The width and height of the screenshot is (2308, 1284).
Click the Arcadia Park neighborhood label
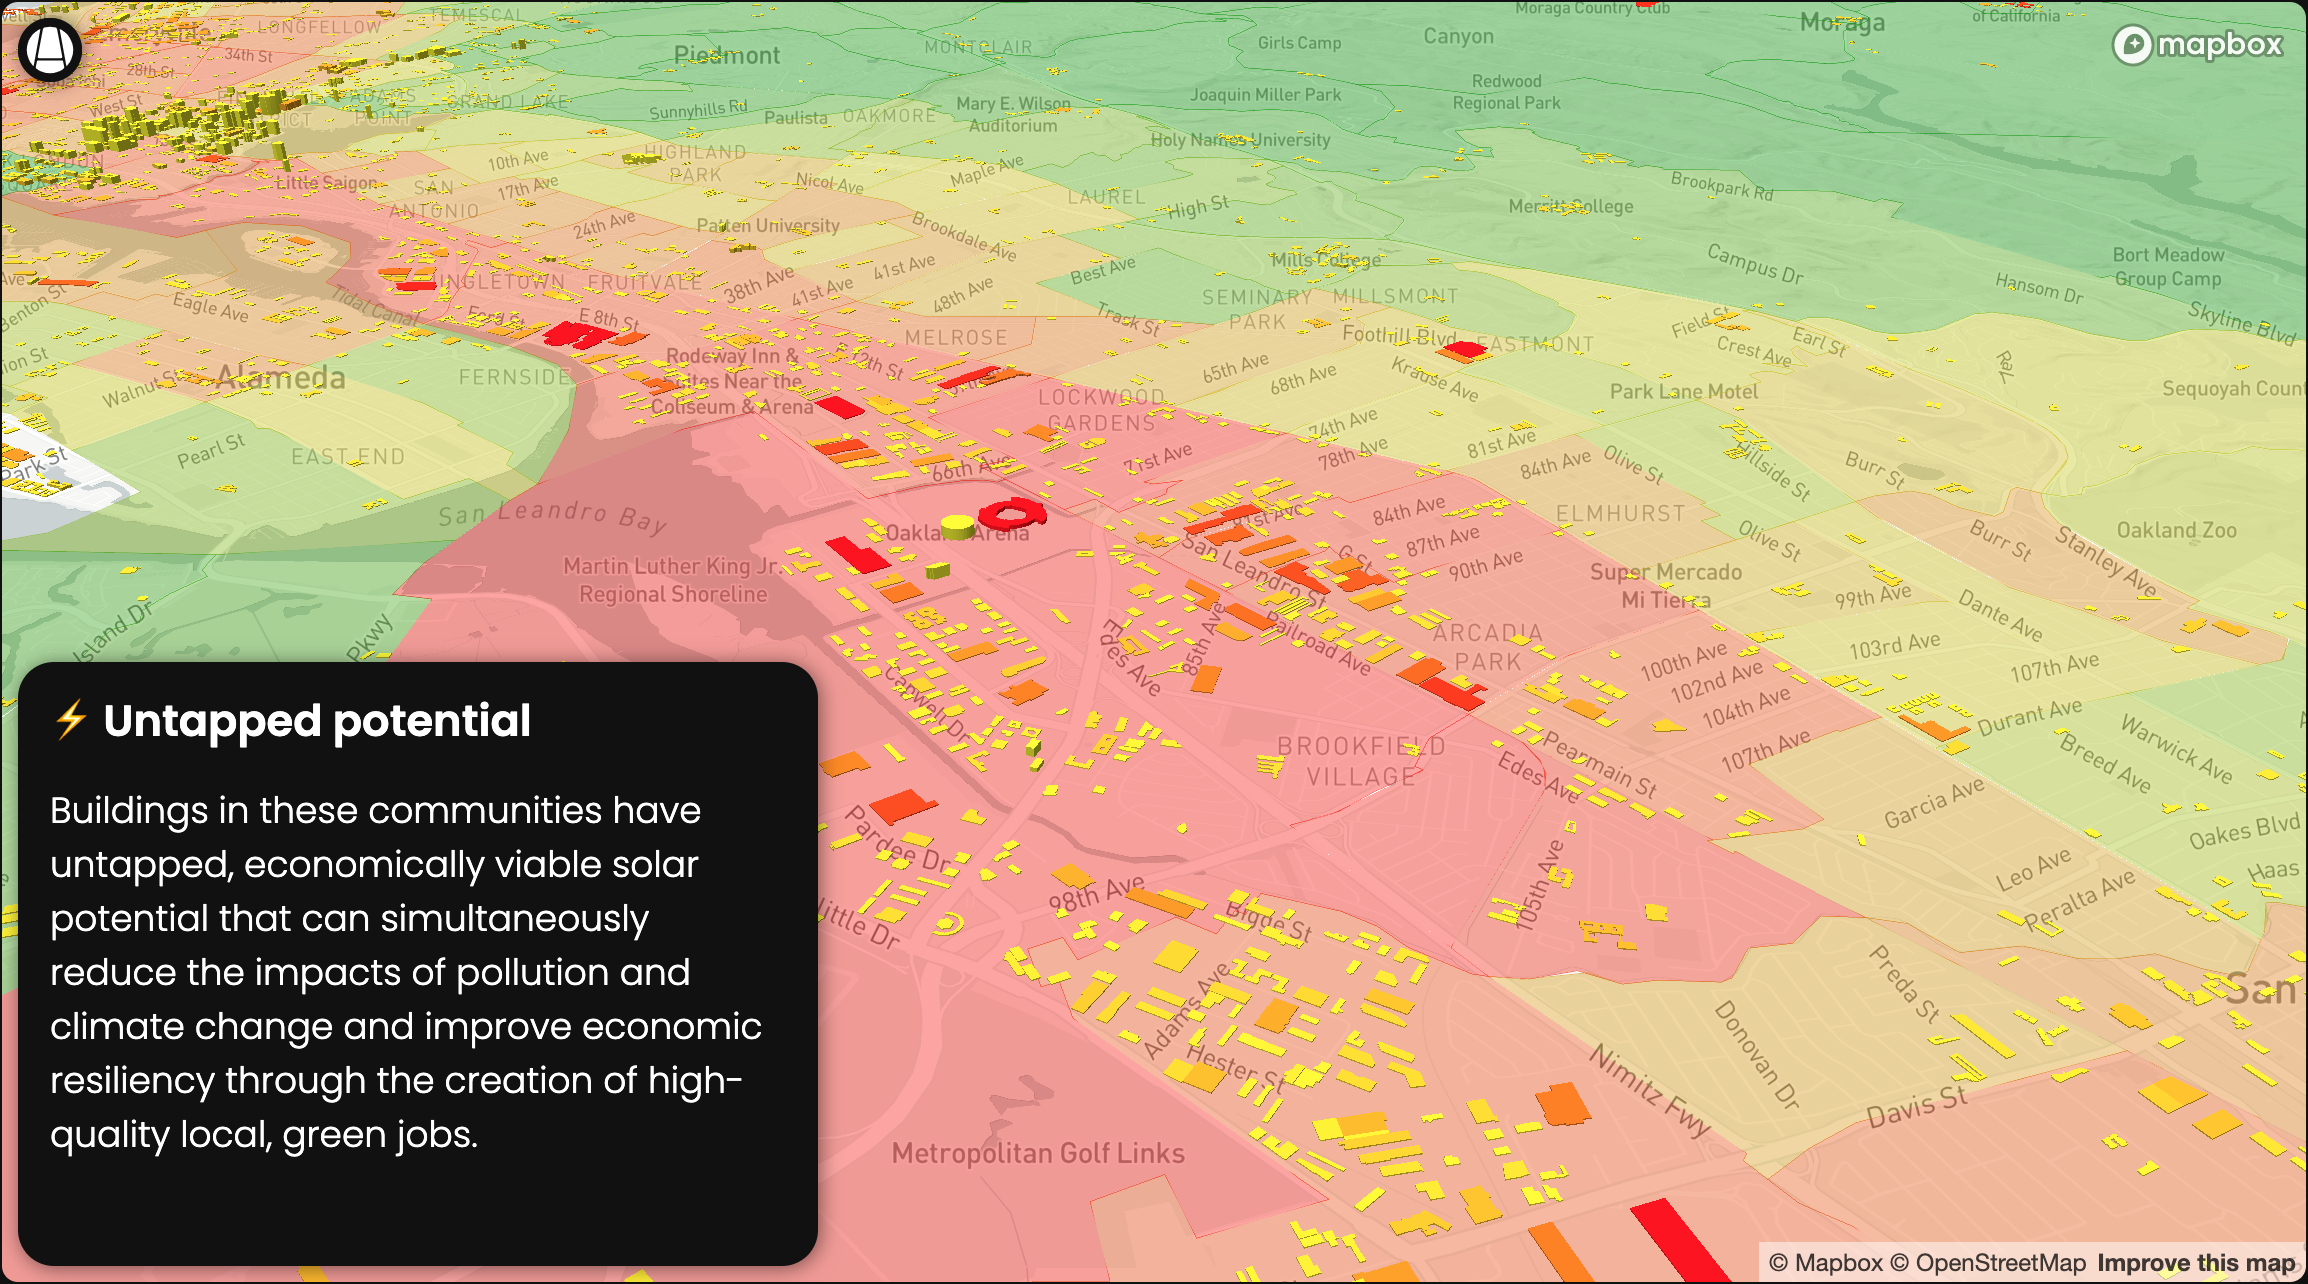tap(1488, 647)
